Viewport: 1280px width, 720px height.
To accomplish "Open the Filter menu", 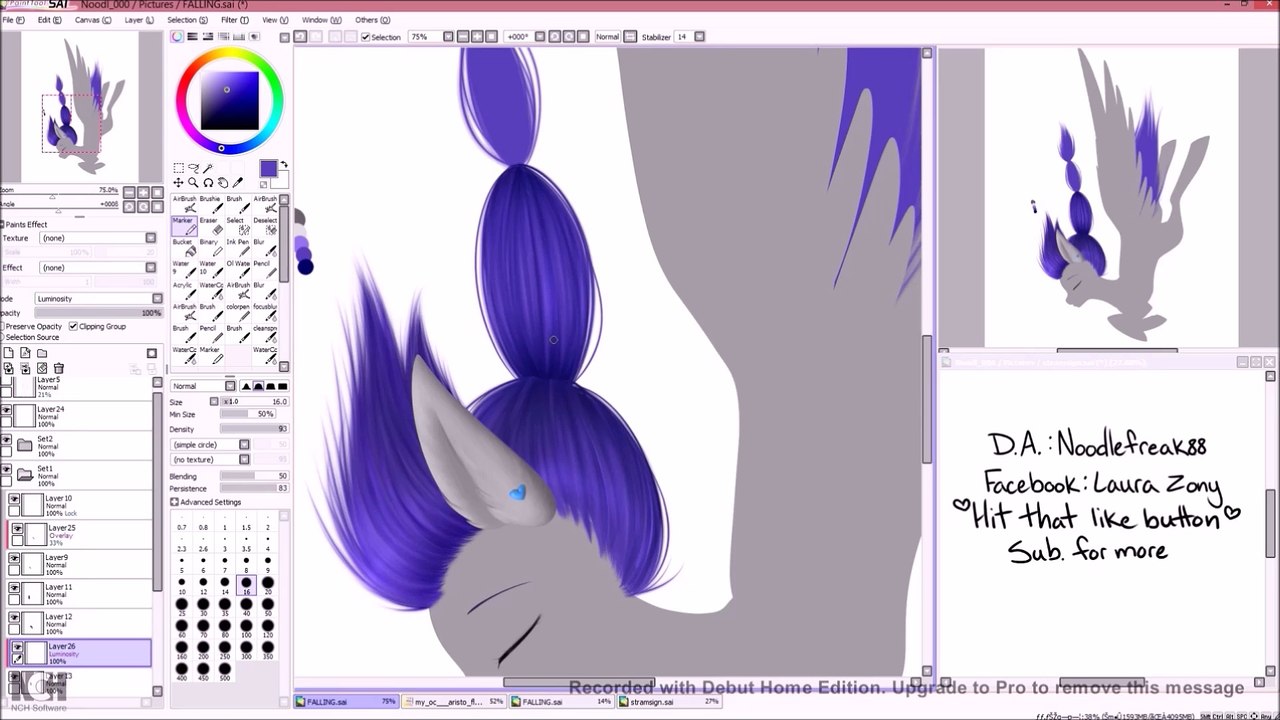I will pyautogui.click(x=233, y=20).
